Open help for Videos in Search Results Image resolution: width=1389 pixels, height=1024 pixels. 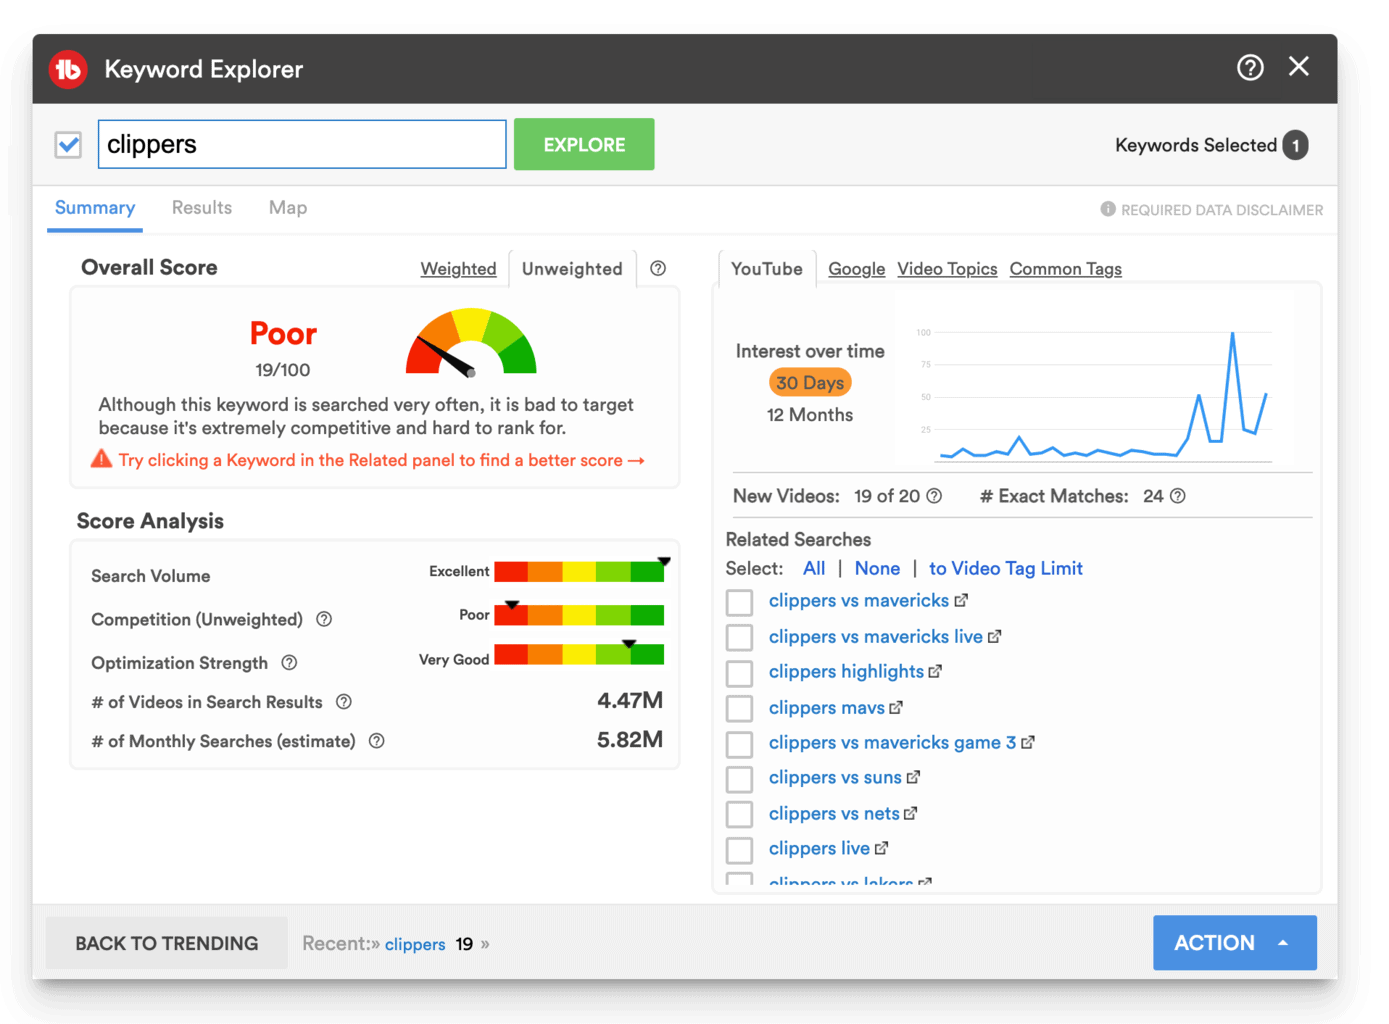pos(344,702)
